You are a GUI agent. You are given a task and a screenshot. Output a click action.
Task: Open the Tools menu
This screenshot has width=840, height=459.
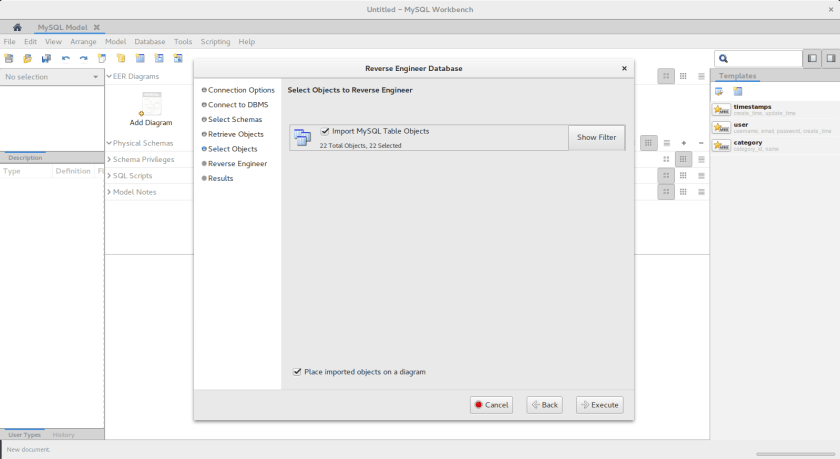pos(183,41)
